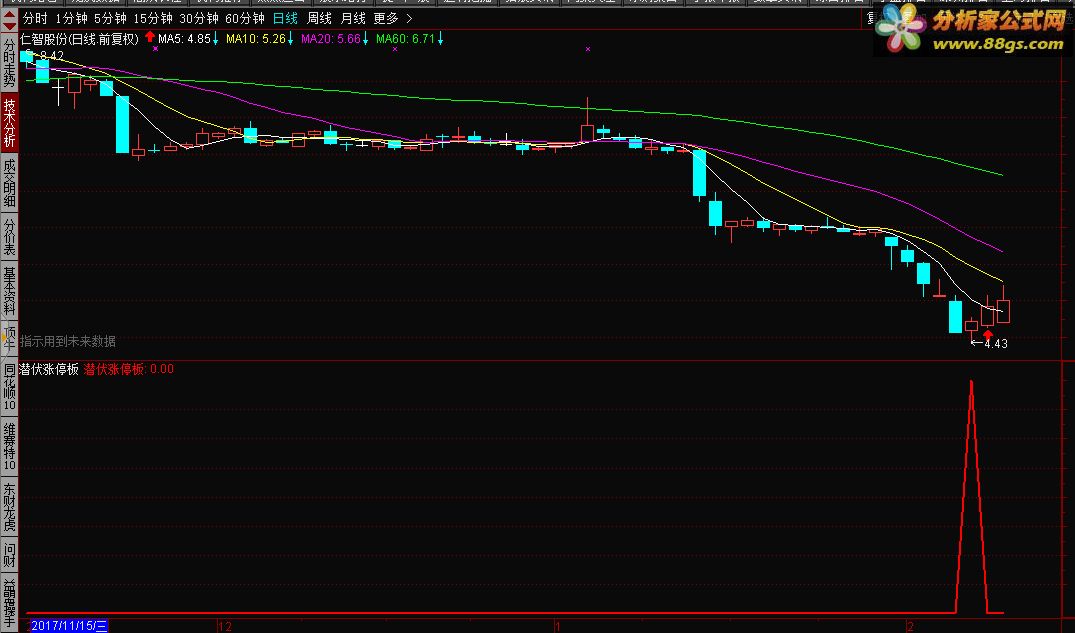This screenshot has width=1075, height=633.
Task: Click the 4.43 low price marker
Action: click(995, 344)
